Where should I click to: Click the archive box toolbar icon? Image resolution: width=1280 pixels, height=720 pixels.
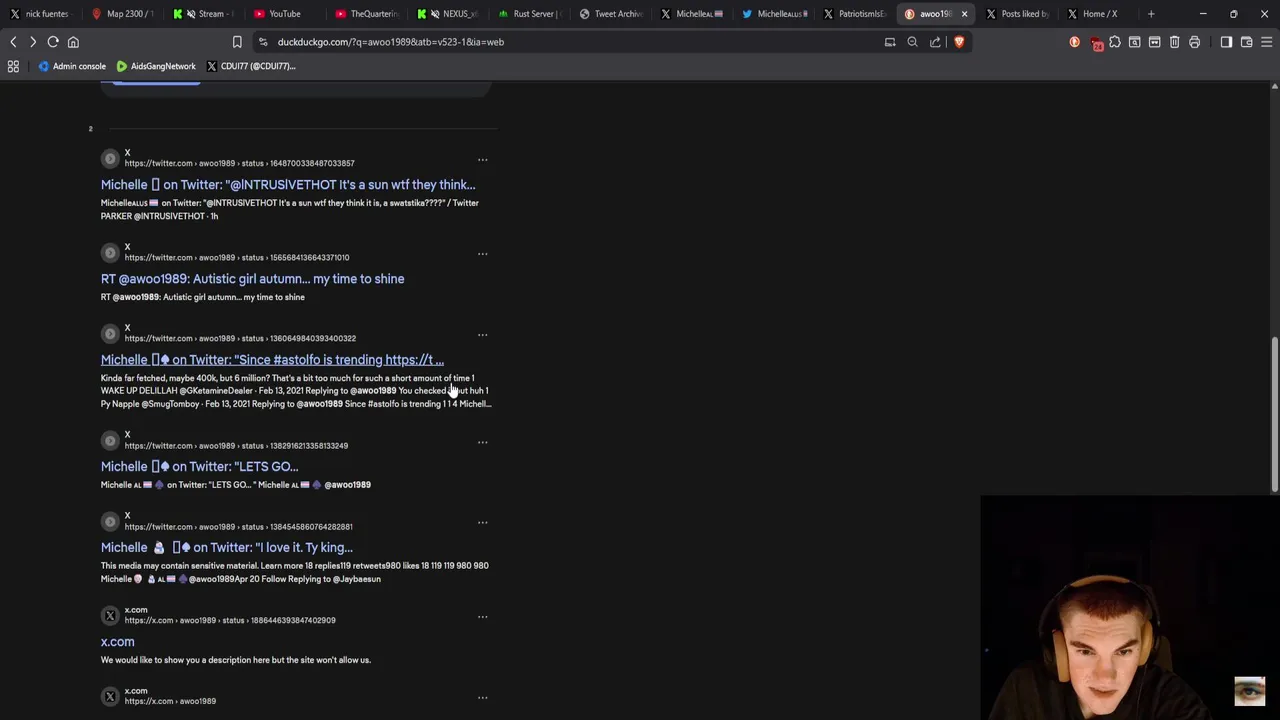click(1155, 42)
